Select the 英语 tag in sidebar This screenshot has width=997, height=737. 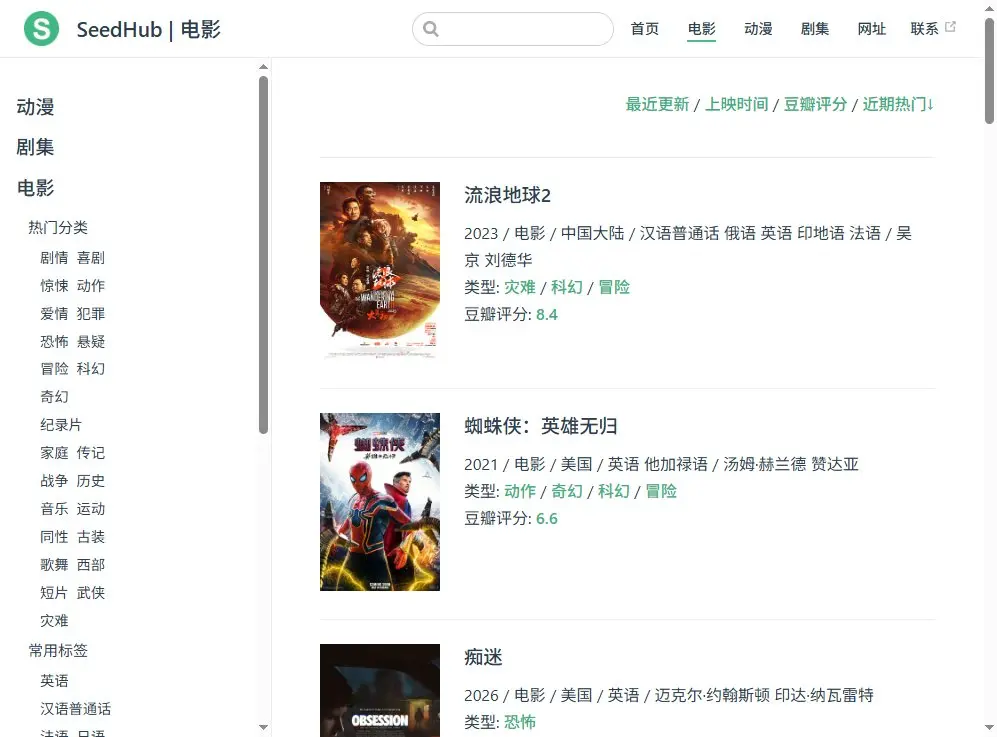54,681
